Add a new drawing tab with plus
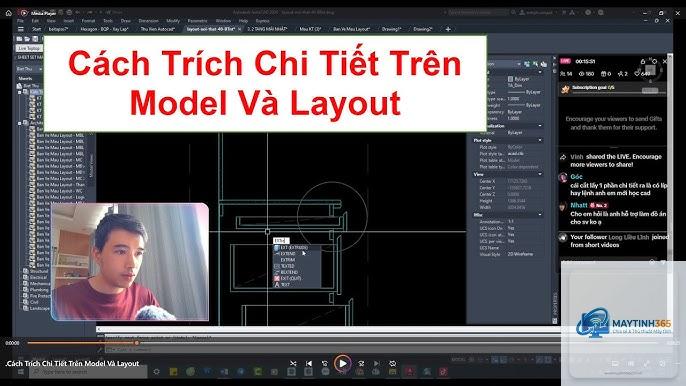Image resolution: width=686 pixels, height=386 pixels. [448, 29]
